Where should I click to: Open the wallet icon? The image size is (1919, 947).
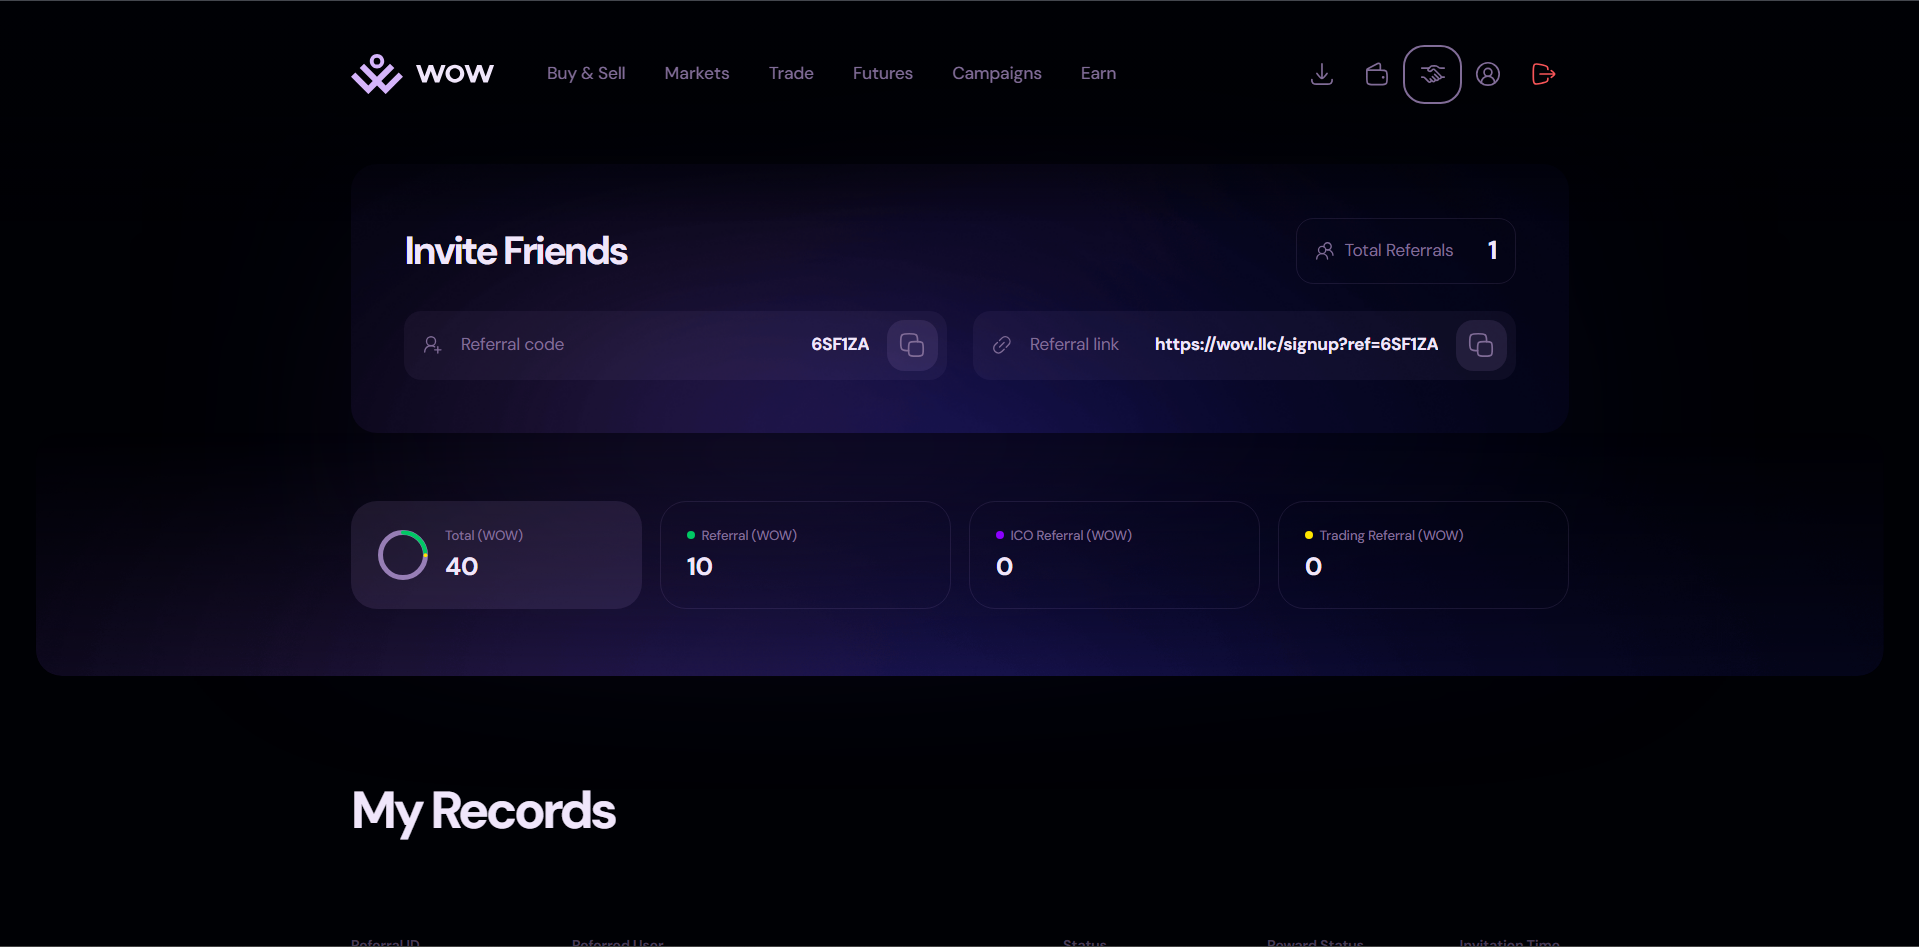pyautogui.click(x=1375, y=73)
